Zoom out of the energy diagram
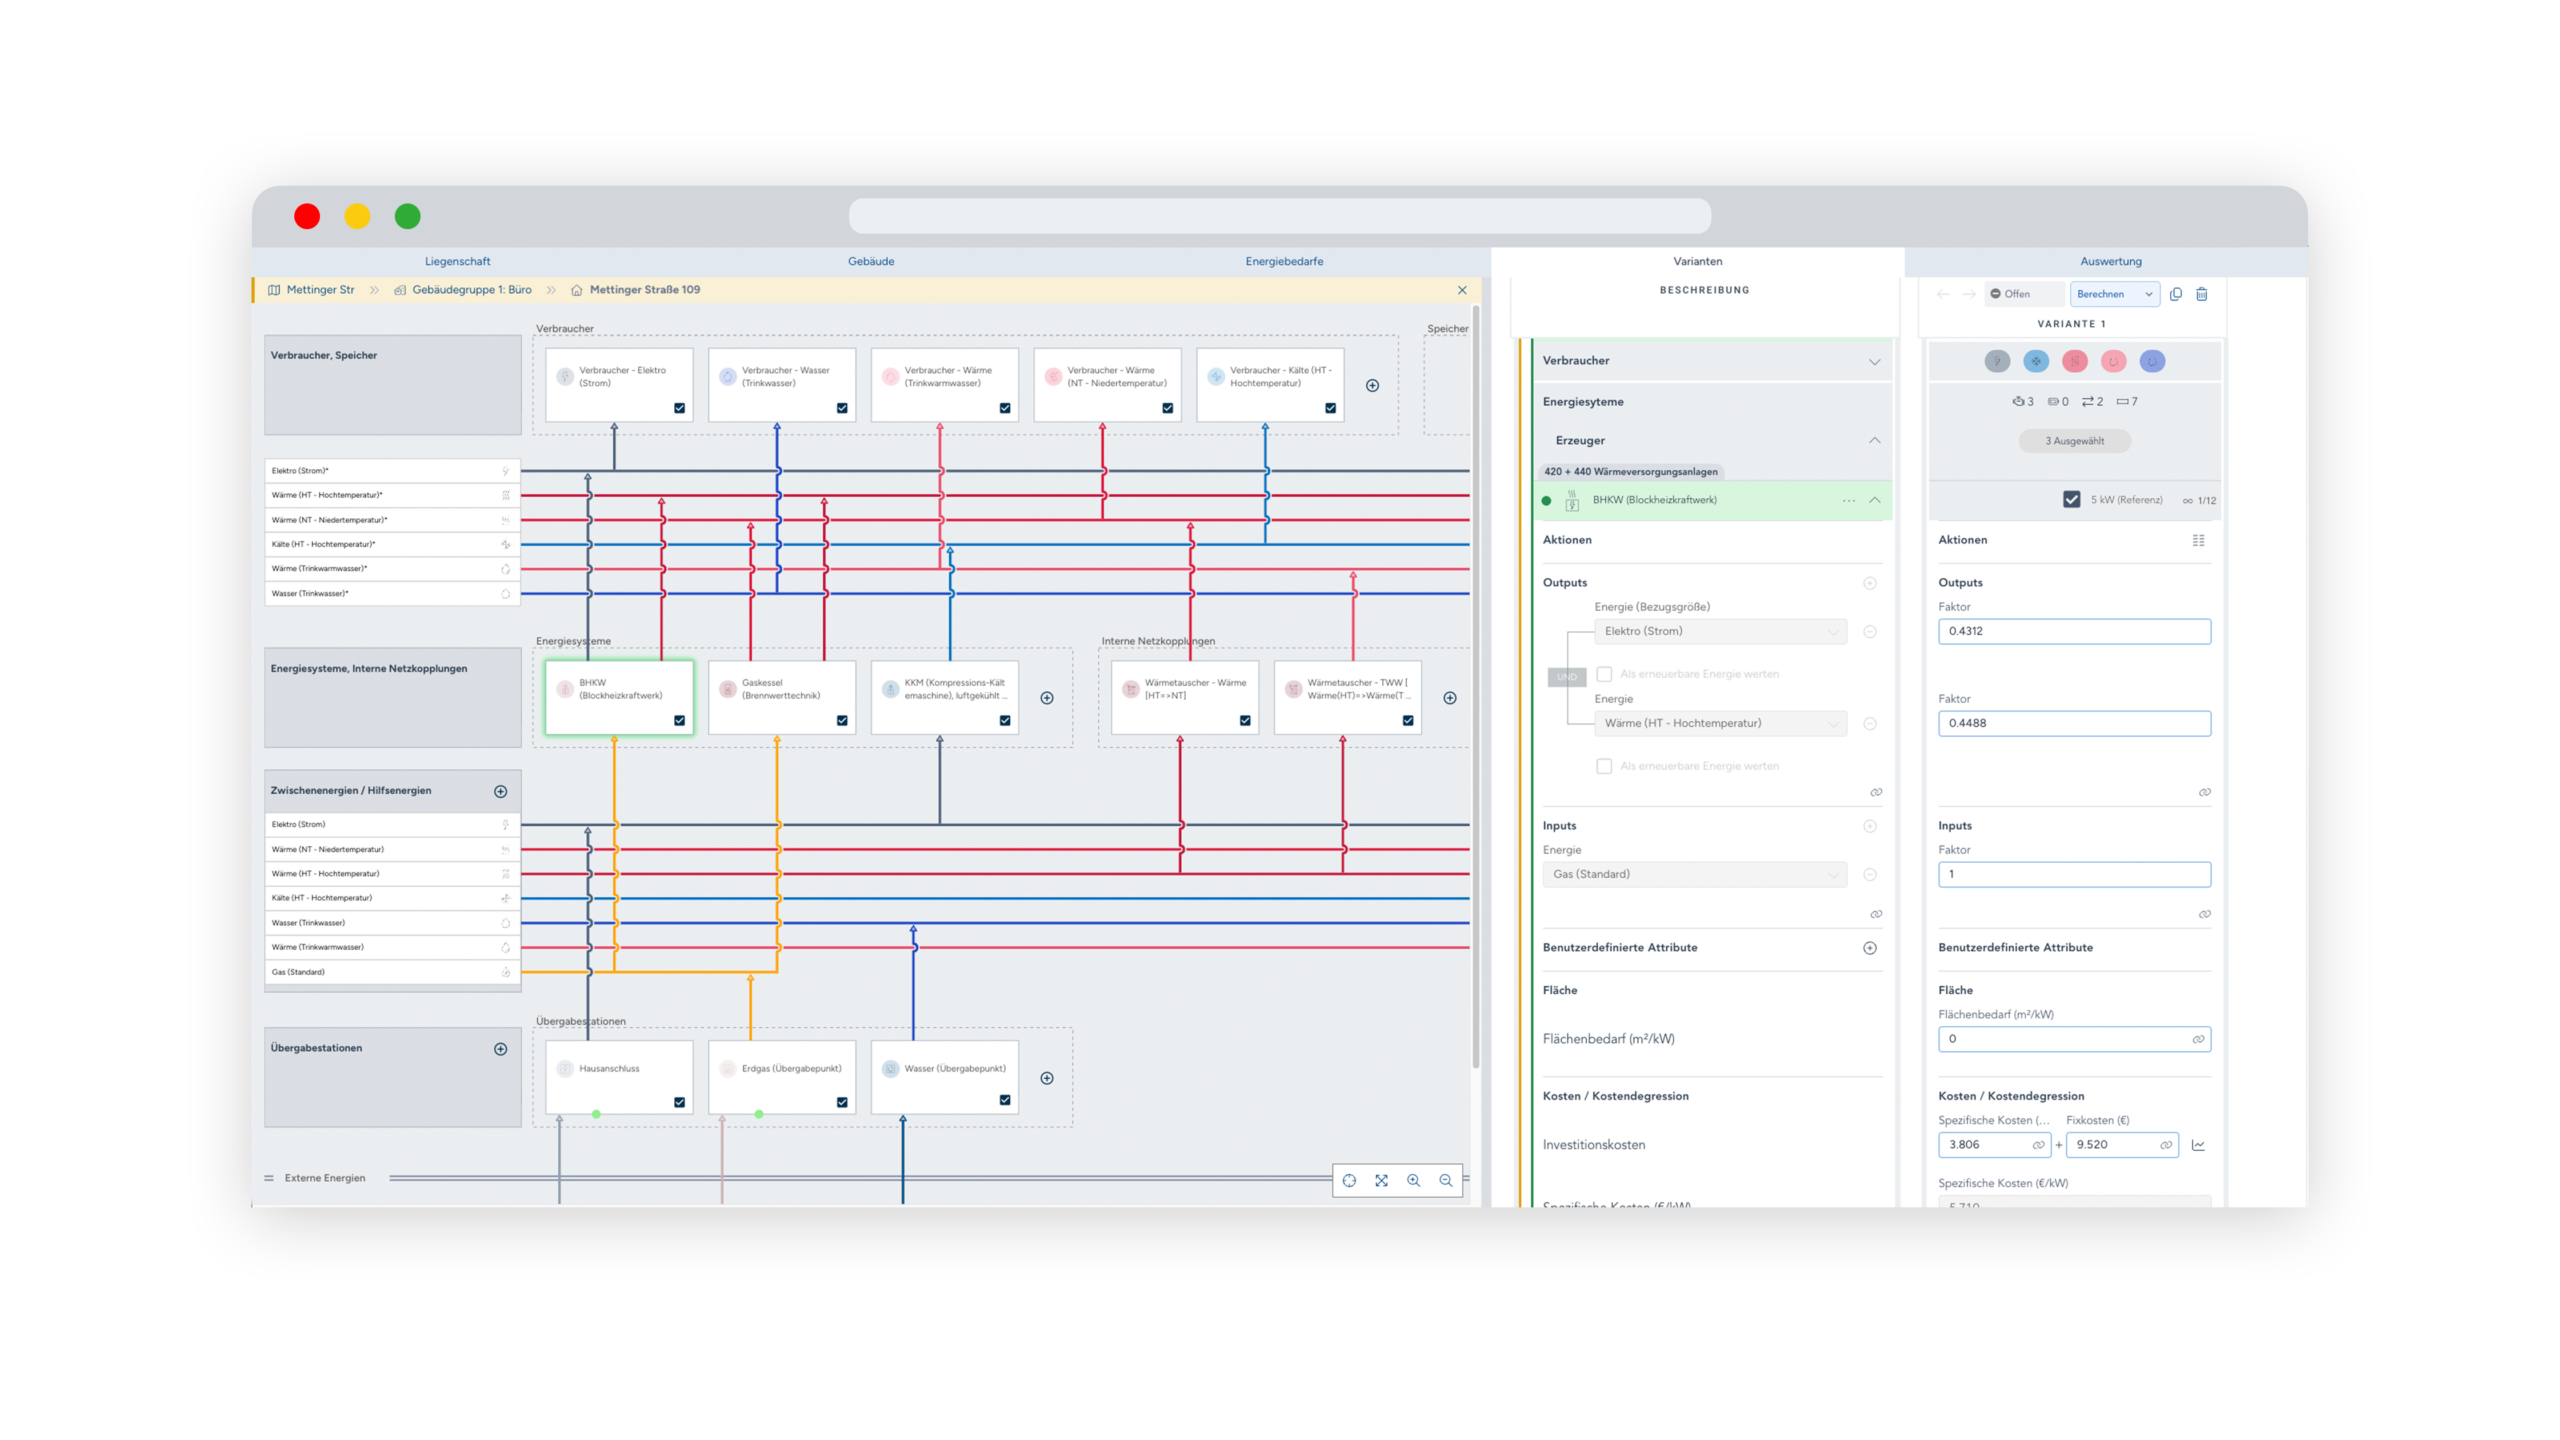 click(1445, 1180)
